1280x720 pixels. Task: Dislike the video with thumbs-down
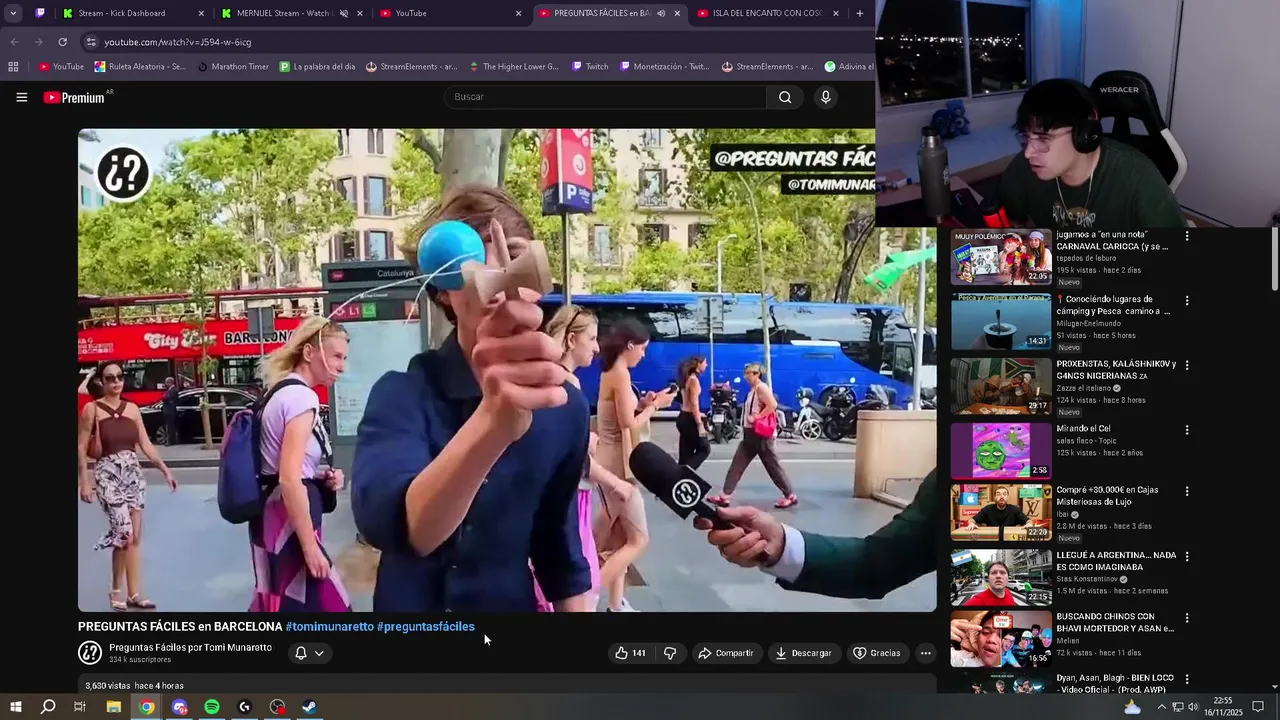pyautogui.click(x=670, y=653)
